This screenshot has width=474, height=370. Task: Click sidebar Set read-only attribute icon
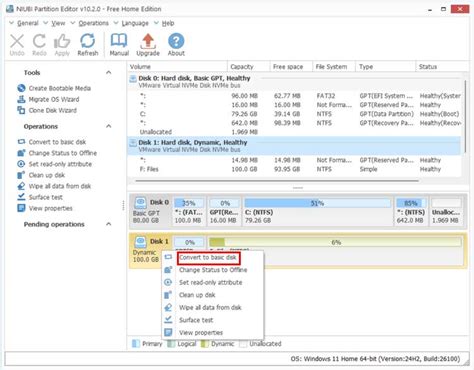point(21,164)
